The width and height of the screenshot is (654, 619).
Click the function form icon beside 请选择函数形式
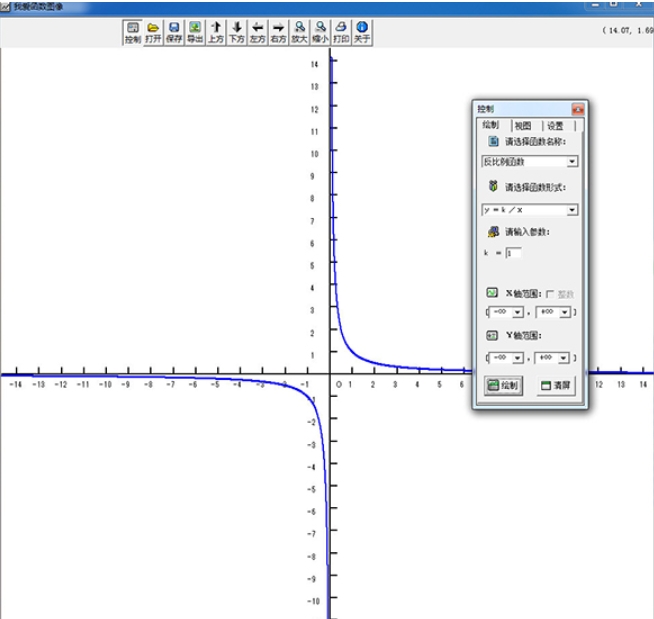(493, 186)
